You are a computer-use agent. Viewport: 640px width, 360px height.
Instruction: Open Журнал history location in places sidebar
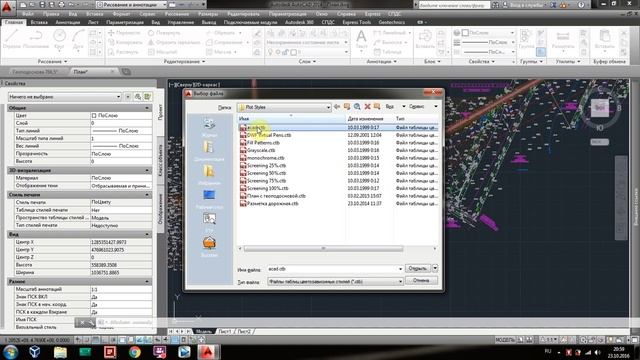[209, 127]
